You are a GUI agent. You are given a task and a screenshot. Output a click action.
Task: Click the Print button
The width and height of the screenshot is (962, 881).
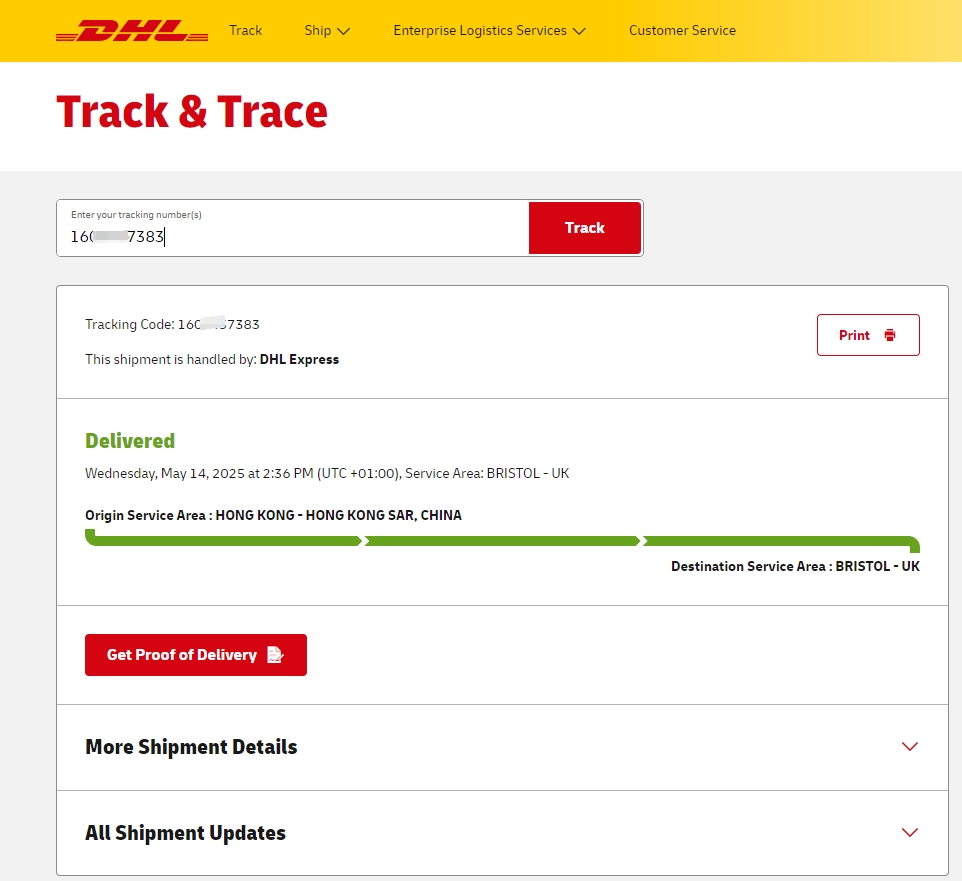pos(868,335)
